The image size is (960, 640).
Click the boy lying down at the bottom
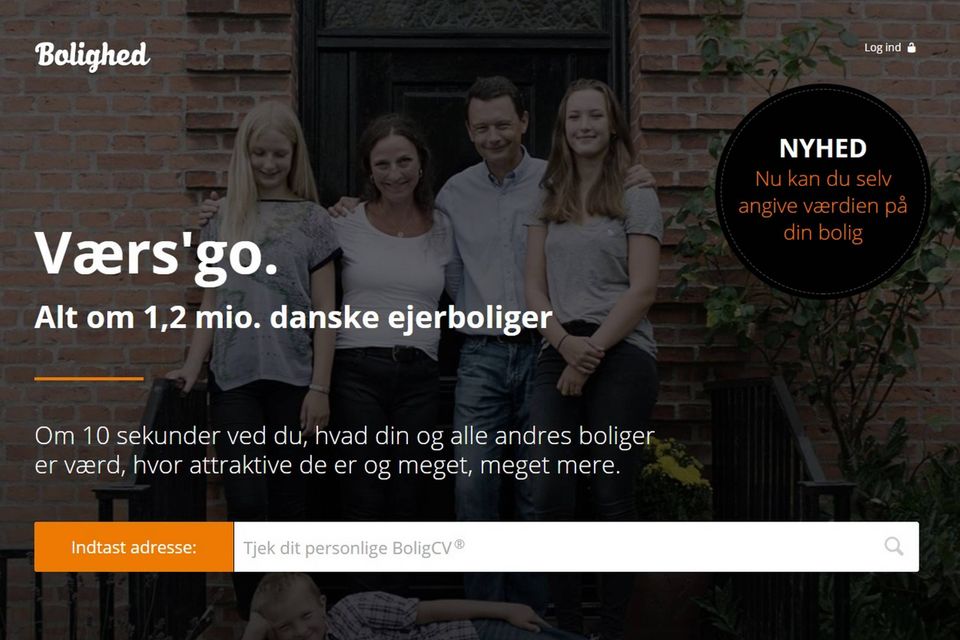click(392, 608)
